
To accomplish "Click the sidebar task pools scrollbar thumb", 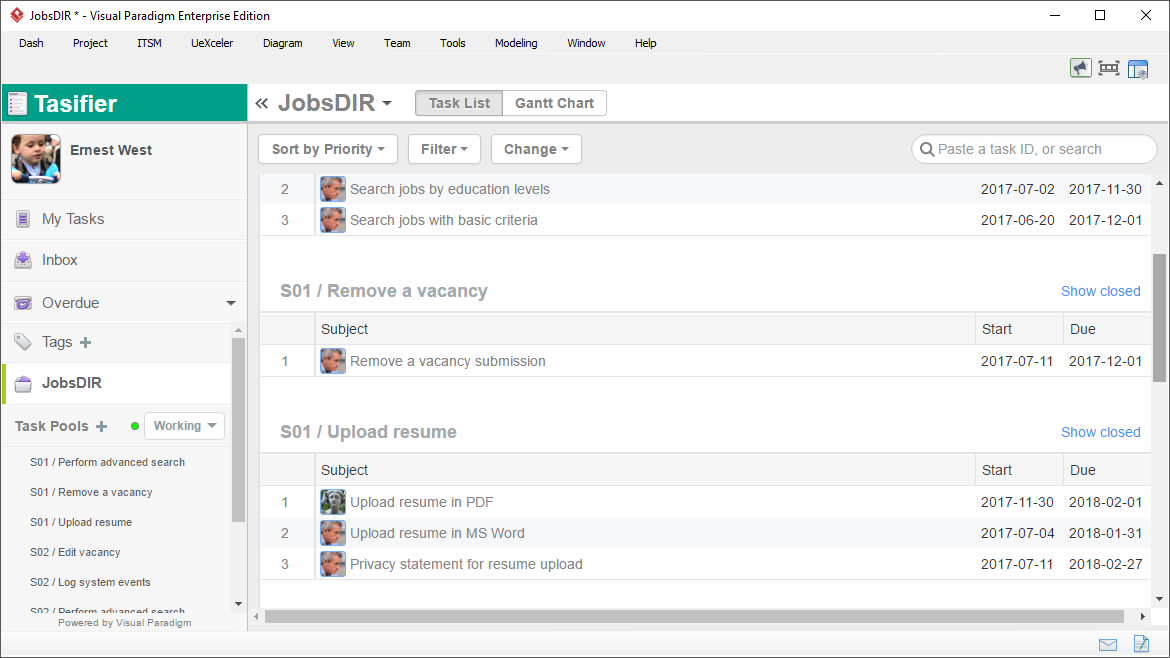I will click(x=238, y=430).
